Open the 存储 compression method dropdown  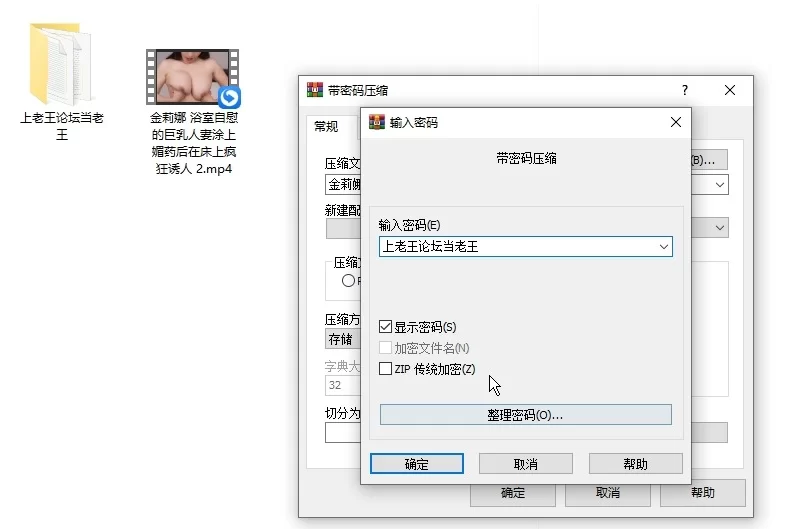click(342, 339)
